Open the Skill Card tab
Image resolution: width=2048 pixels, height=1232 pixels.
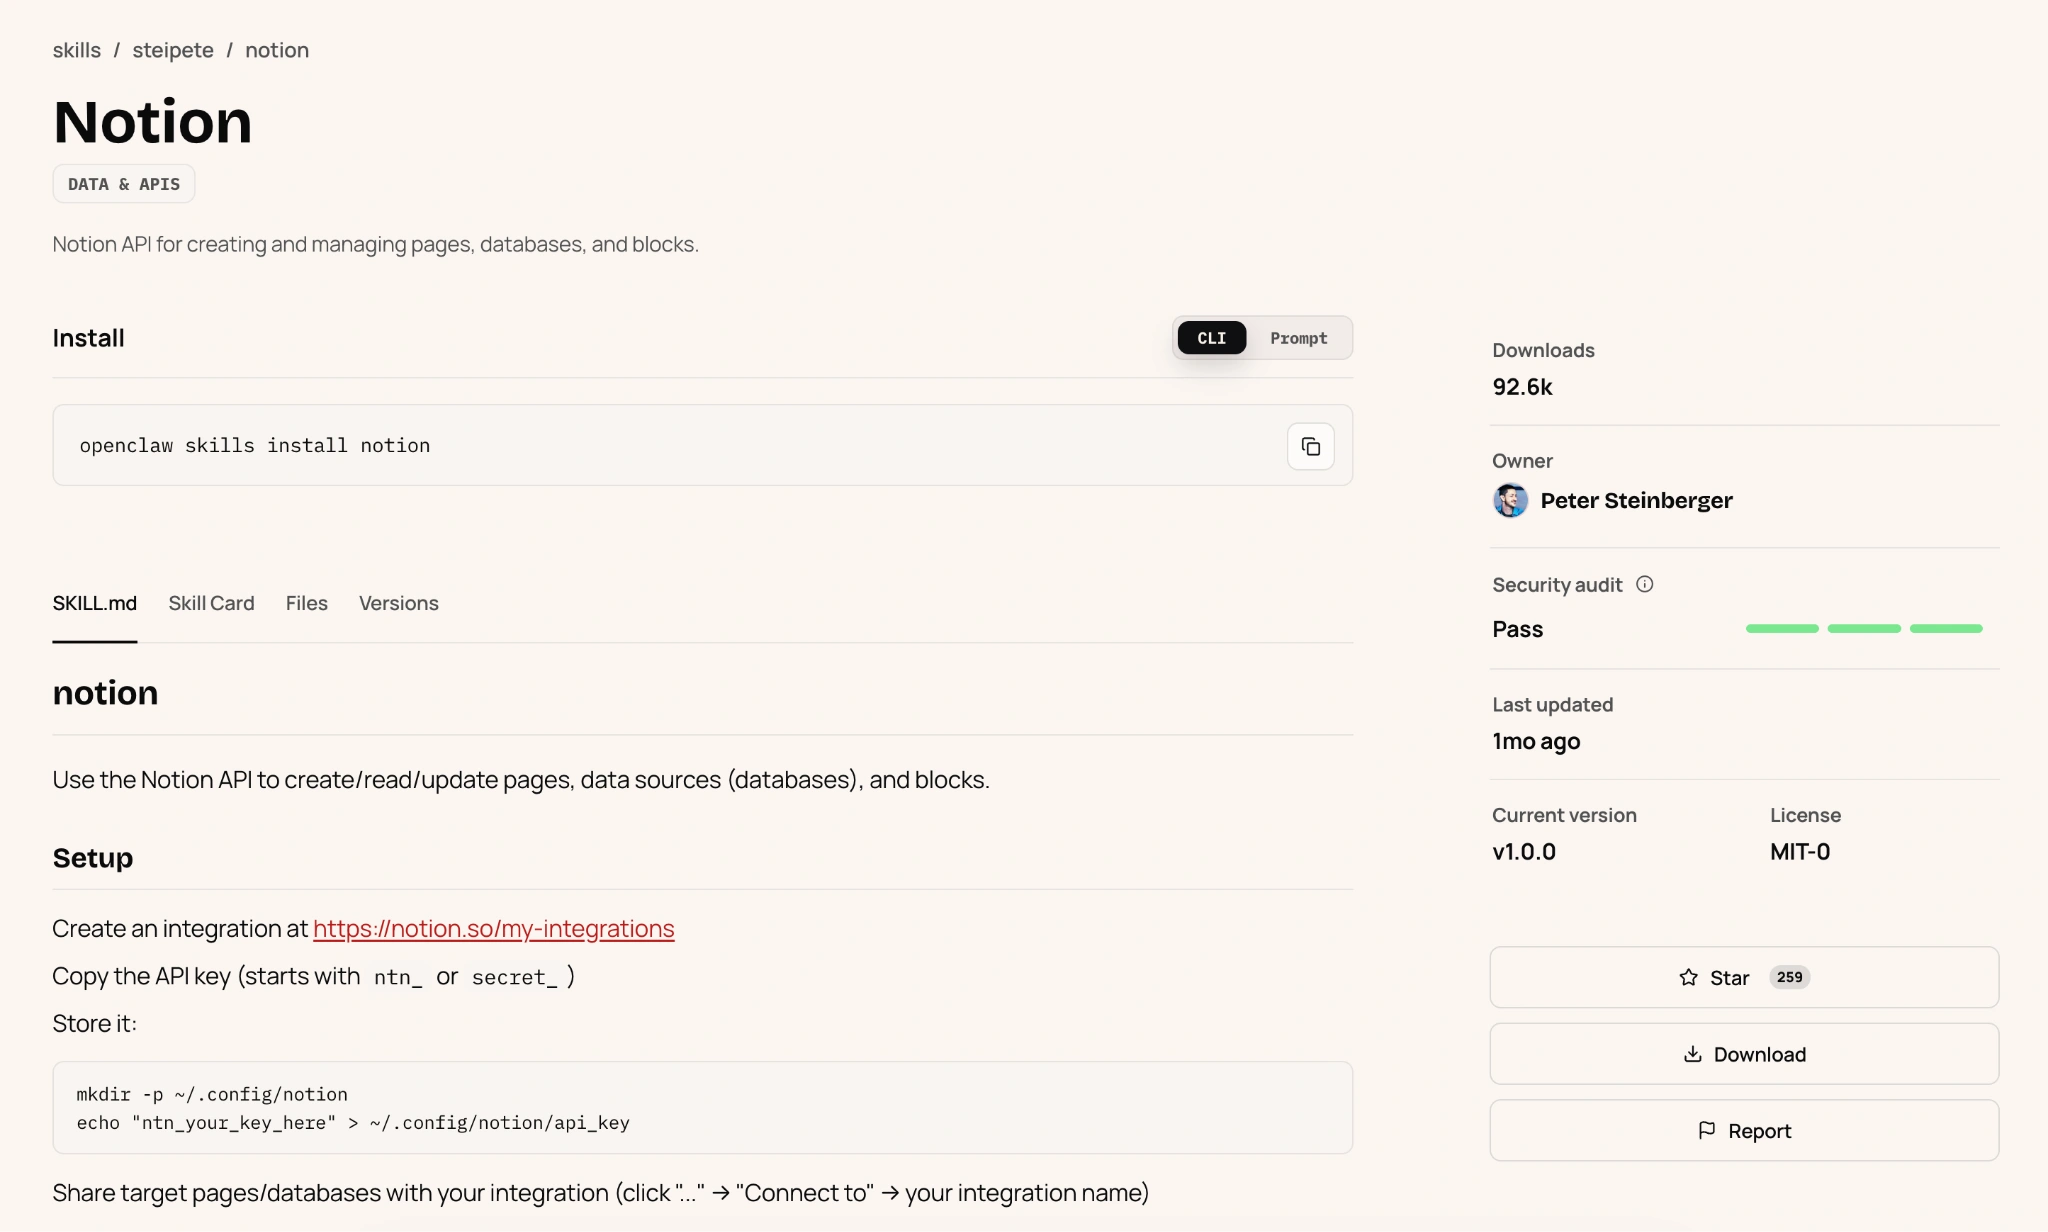[211, 603]
